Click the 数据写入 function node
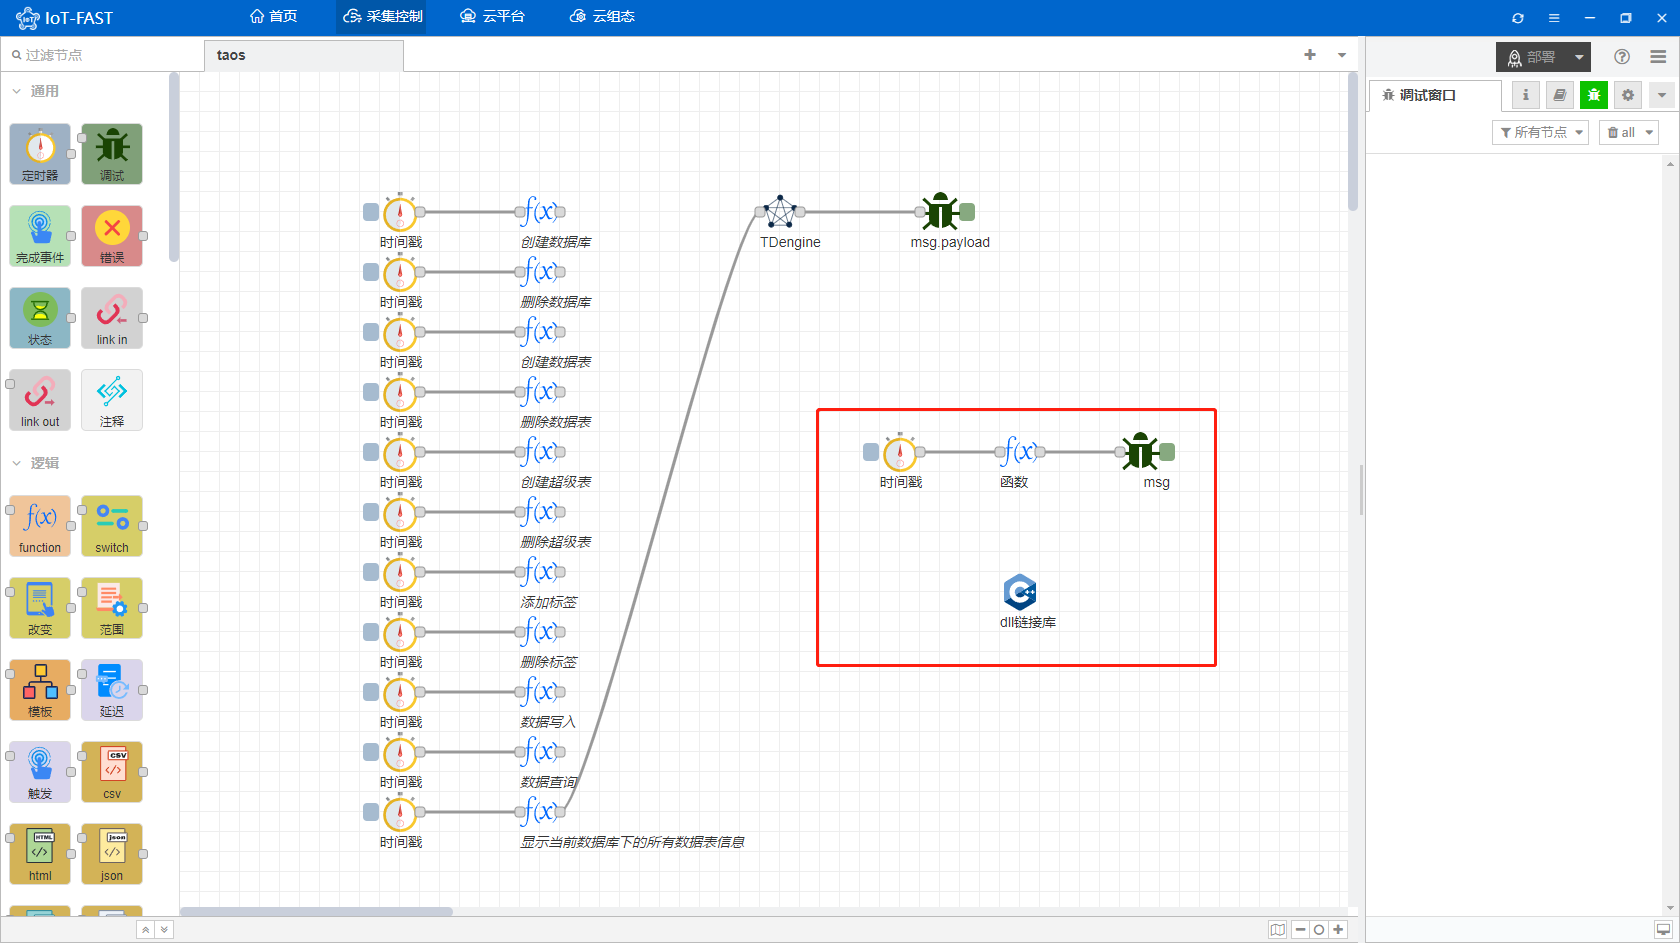The height and width of the screenshot is (943, 1680). (540, 692)
